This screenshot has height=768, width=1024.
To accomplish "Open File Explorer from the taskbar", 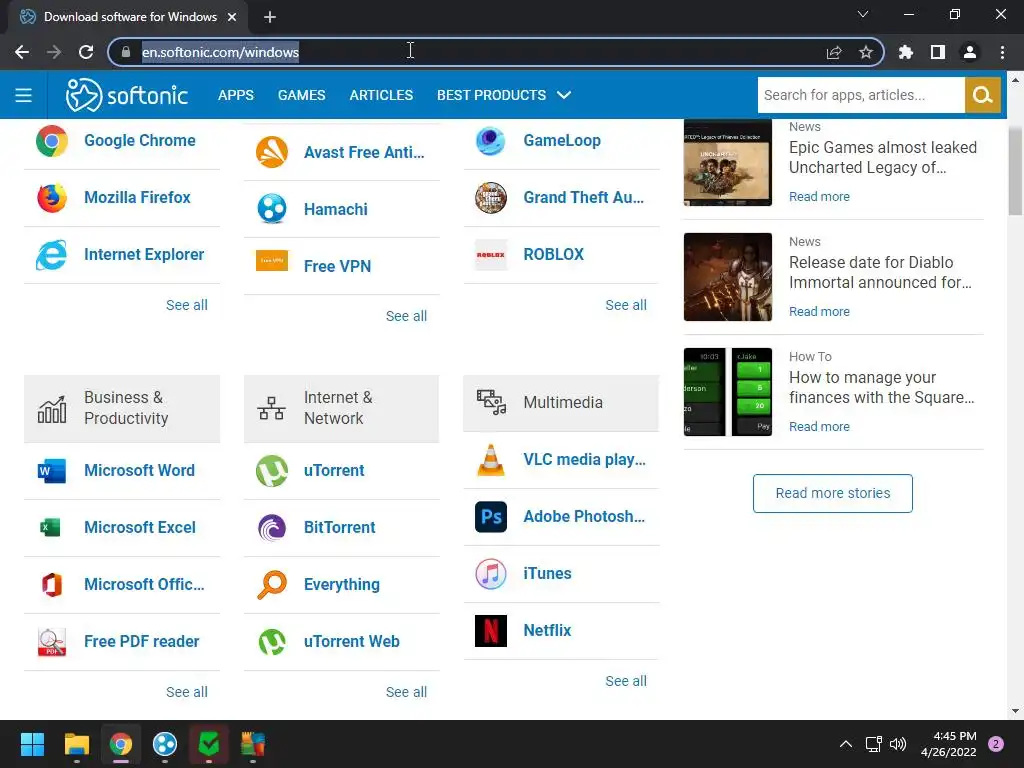I will tap(76, 744).
